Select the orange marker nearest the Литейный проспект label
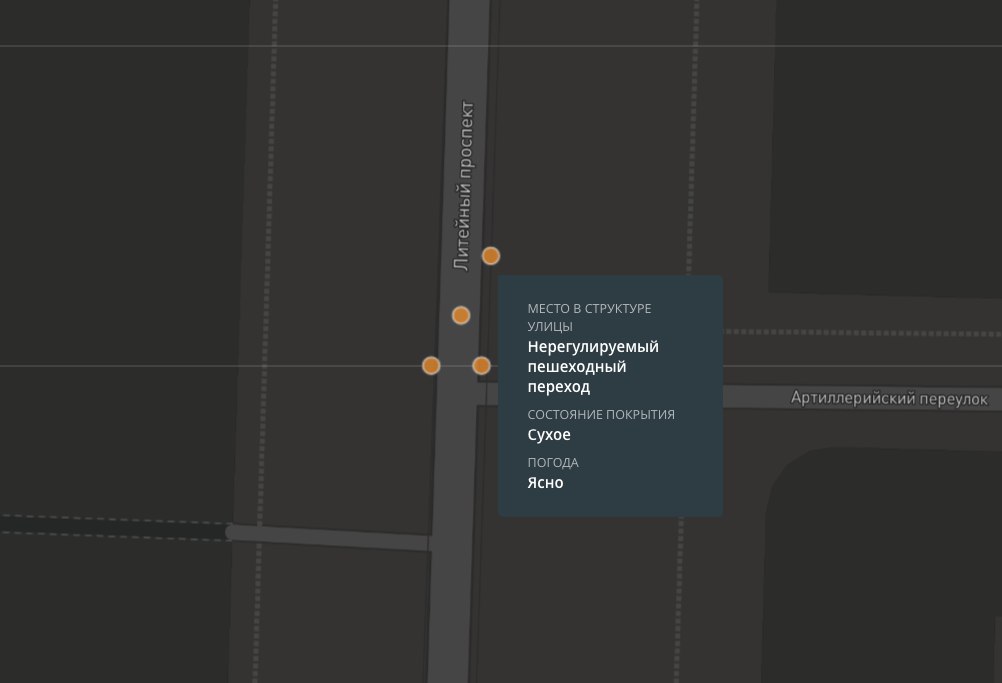Screen dimensions: 1002x683 click(x=491, y=256)
